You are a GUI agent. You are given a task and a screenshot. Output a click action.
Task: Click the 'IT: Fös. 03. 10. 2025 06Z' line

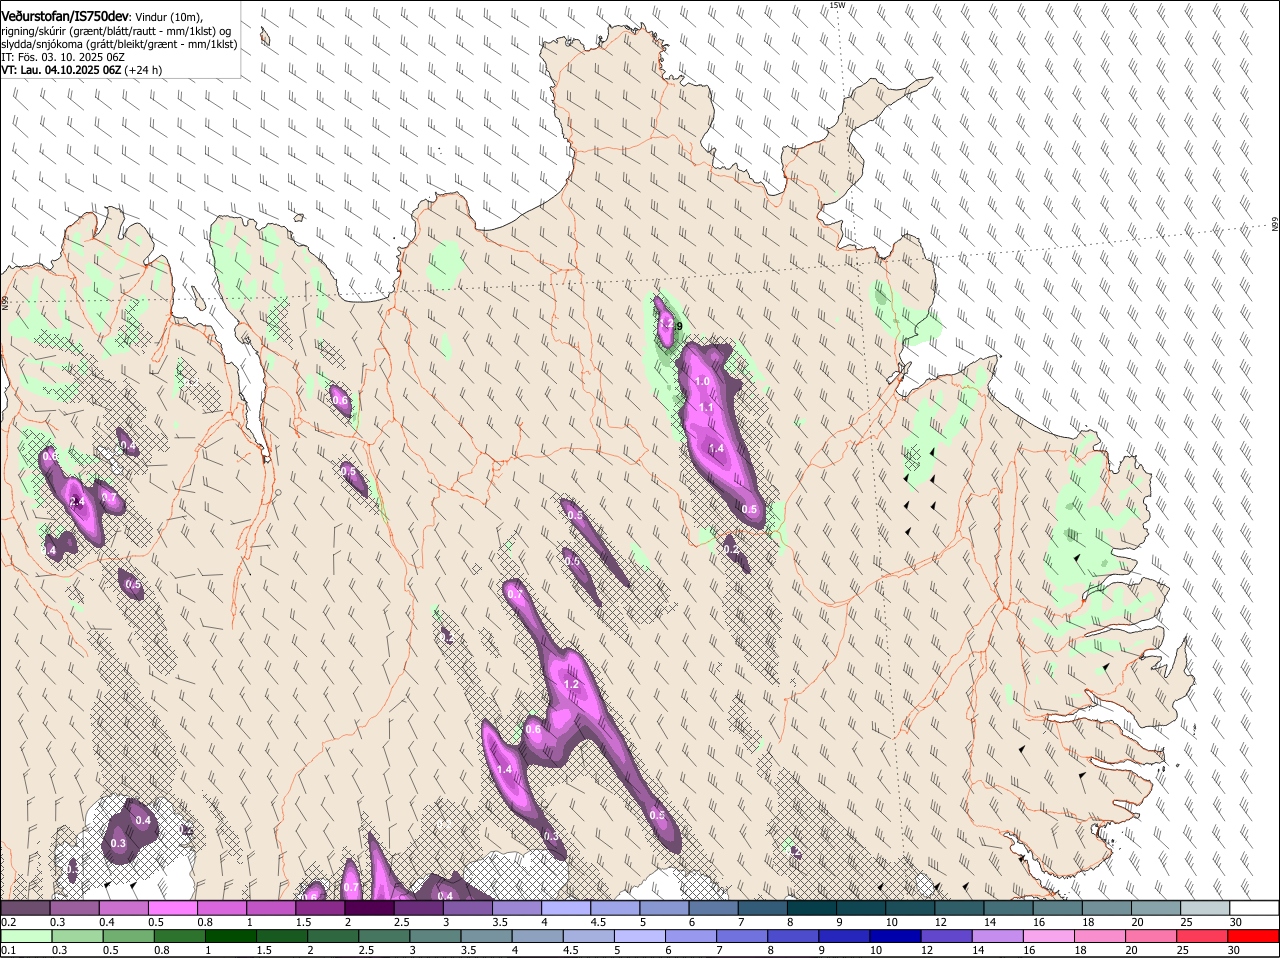point(63,57)
